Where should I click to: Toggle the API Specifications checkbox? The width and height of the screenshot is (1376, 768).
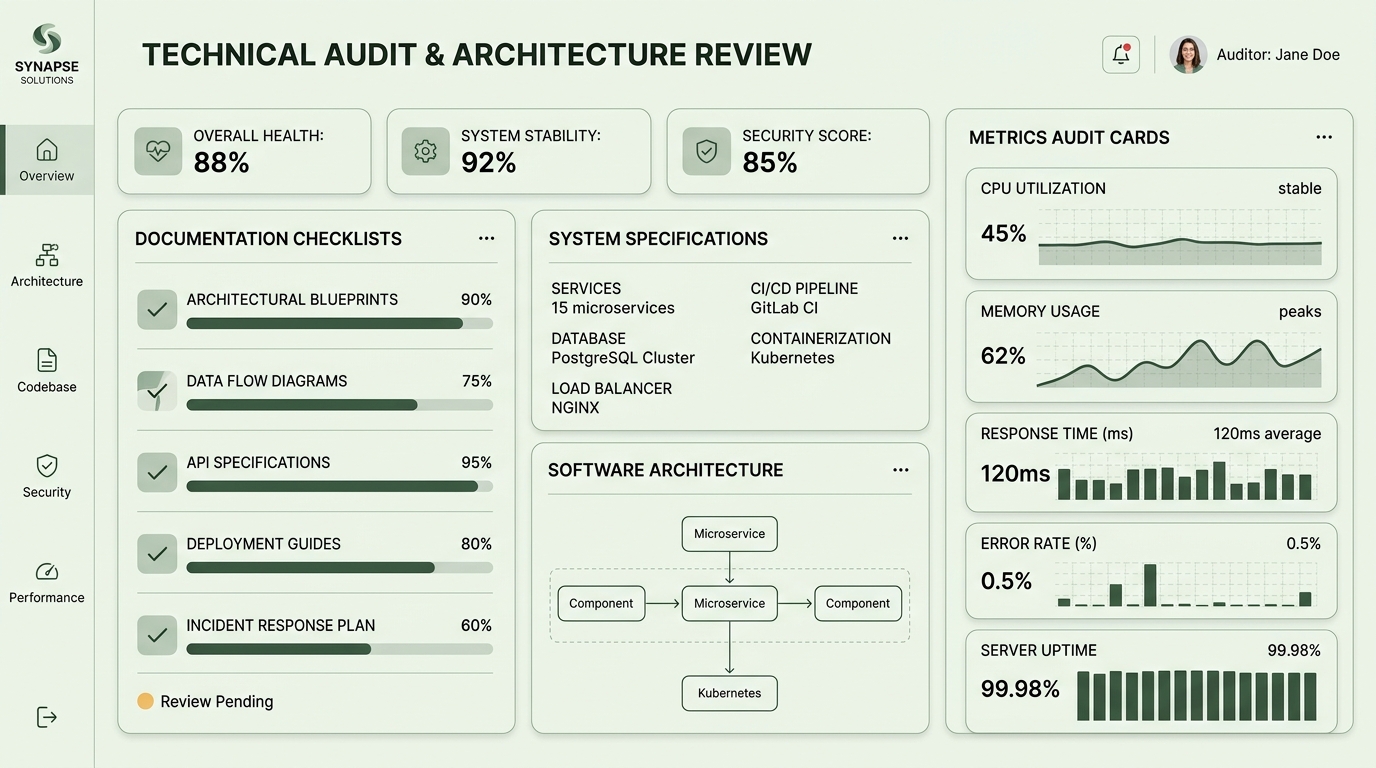pos(157,473)
